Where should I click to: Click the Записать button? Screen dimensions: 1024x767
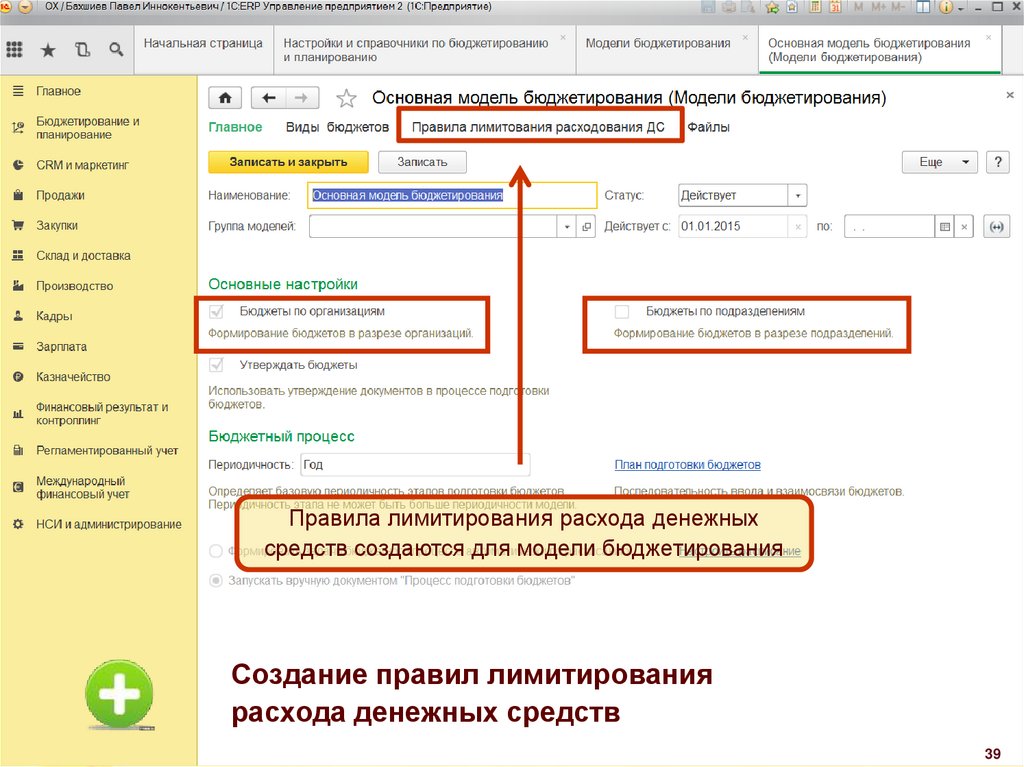click(x=422, y=162)
